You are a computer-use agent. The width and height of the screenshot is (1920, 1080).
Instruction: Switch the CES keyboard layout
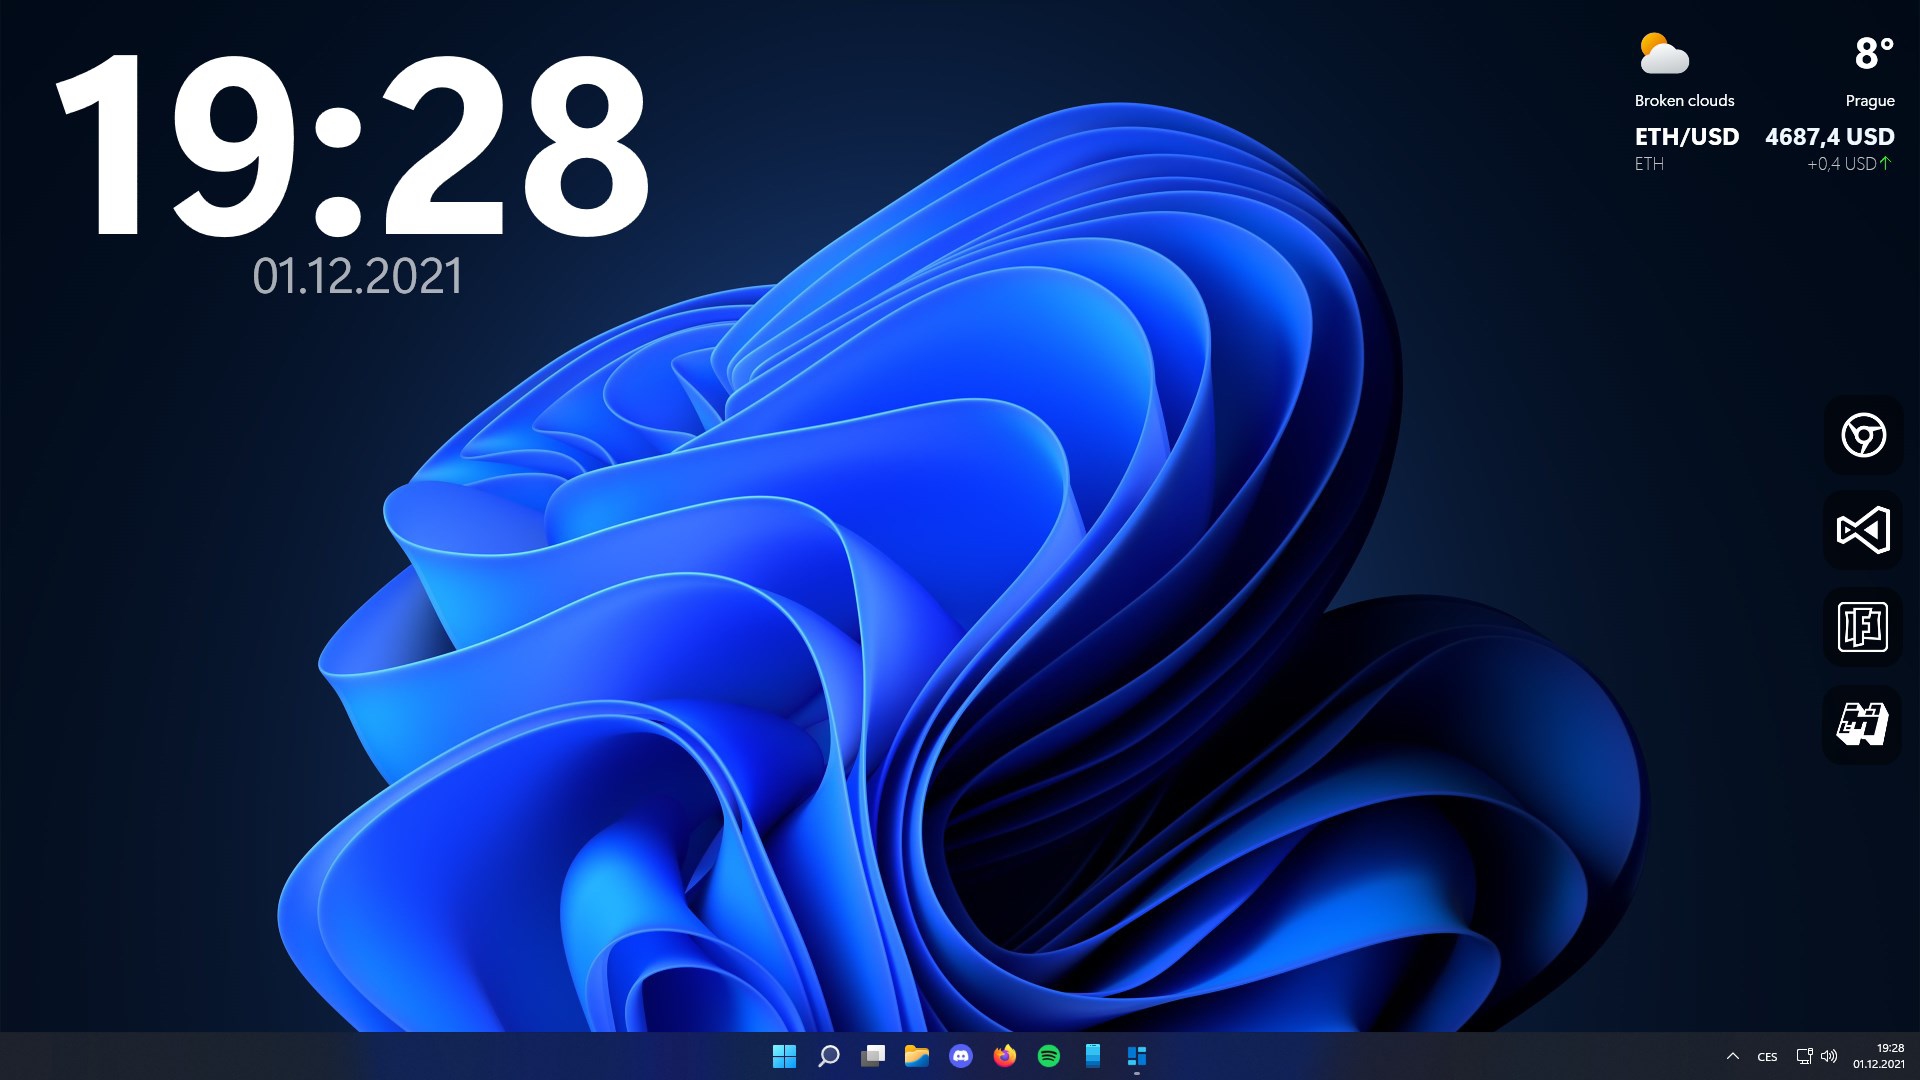pyautogui.click(x=1767, y=1055)
